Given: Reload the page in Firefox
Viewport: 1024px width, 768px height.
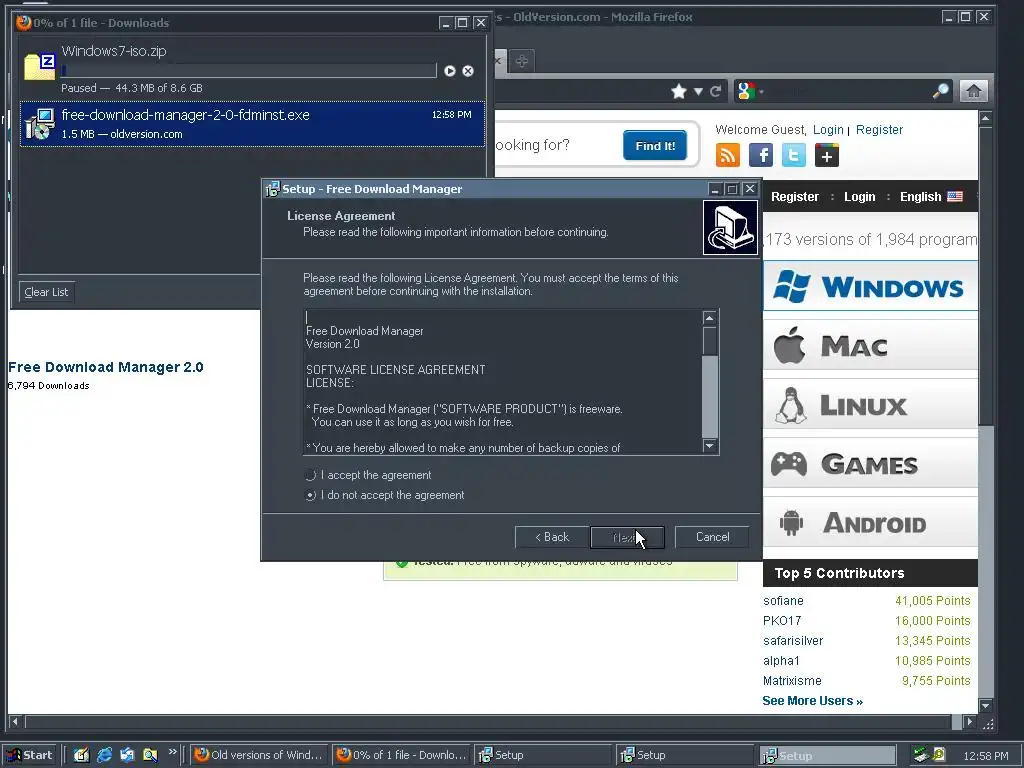Looking at the screenshot, I should click(716, 91).
